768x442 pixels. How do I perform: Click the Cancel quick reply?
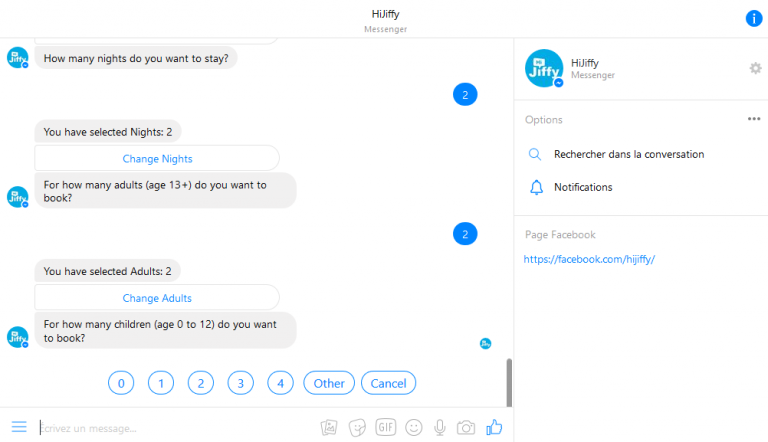pyautogui.click(x=388, y=383)
